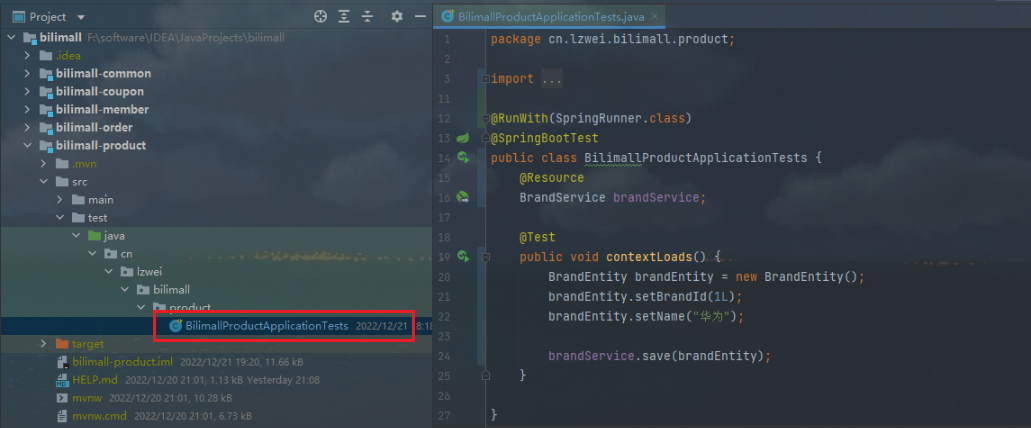The width and height of the screenshot is (1031, 428).
Task: Collapse the bilimall root project node
Action: [11, 37]
